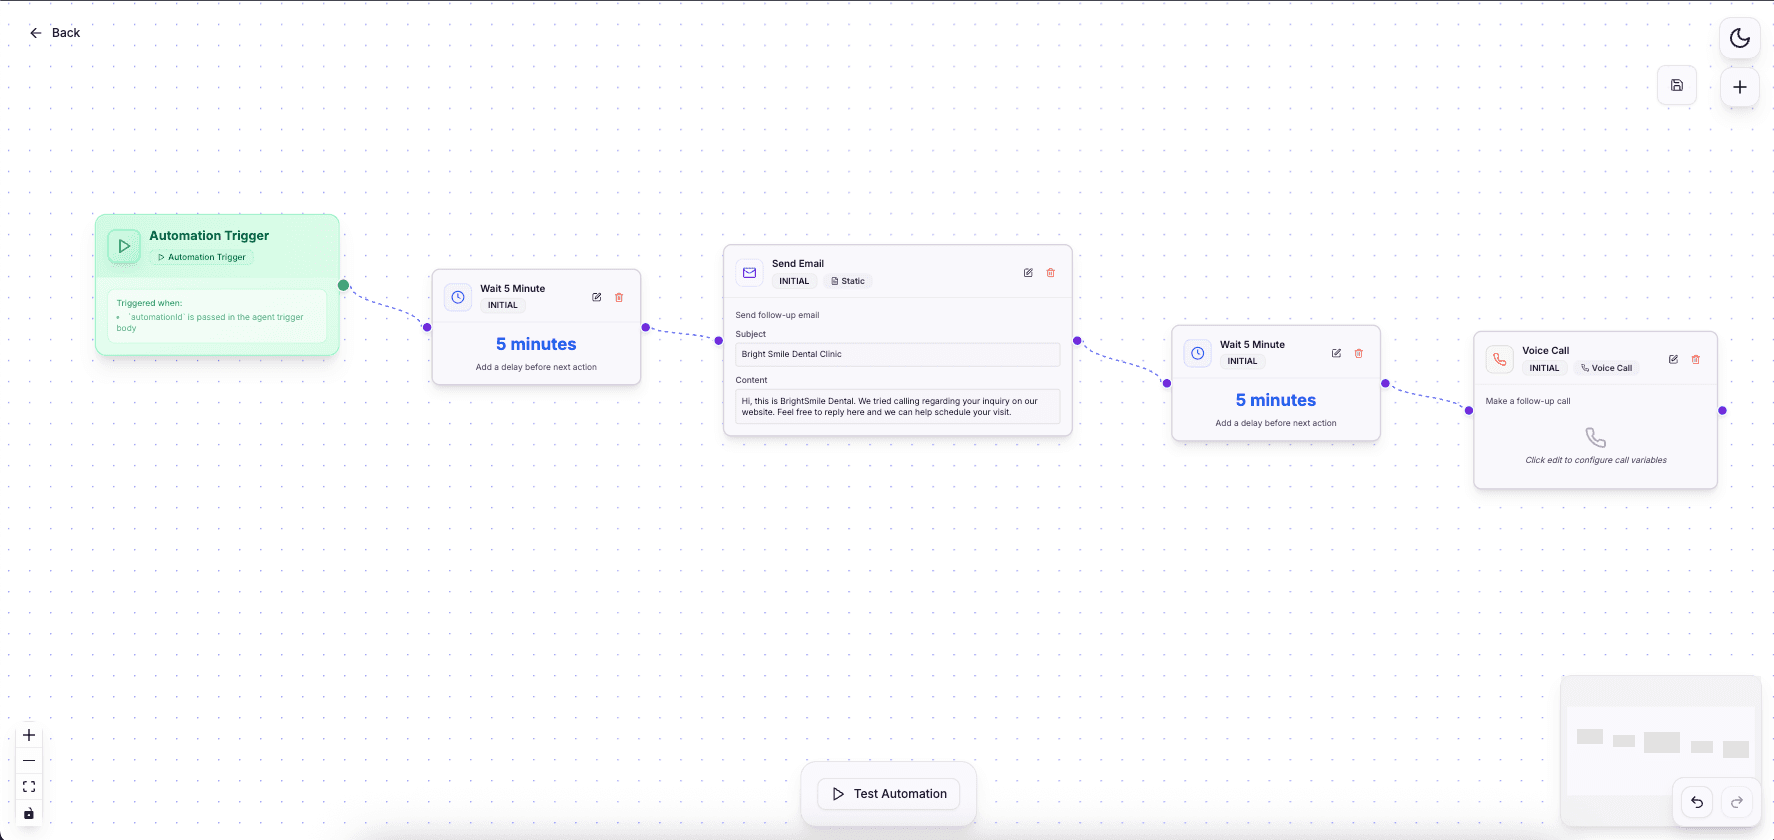Click the first Wait node's output handle
The image size is (1774, 840).
pos(646,327)
